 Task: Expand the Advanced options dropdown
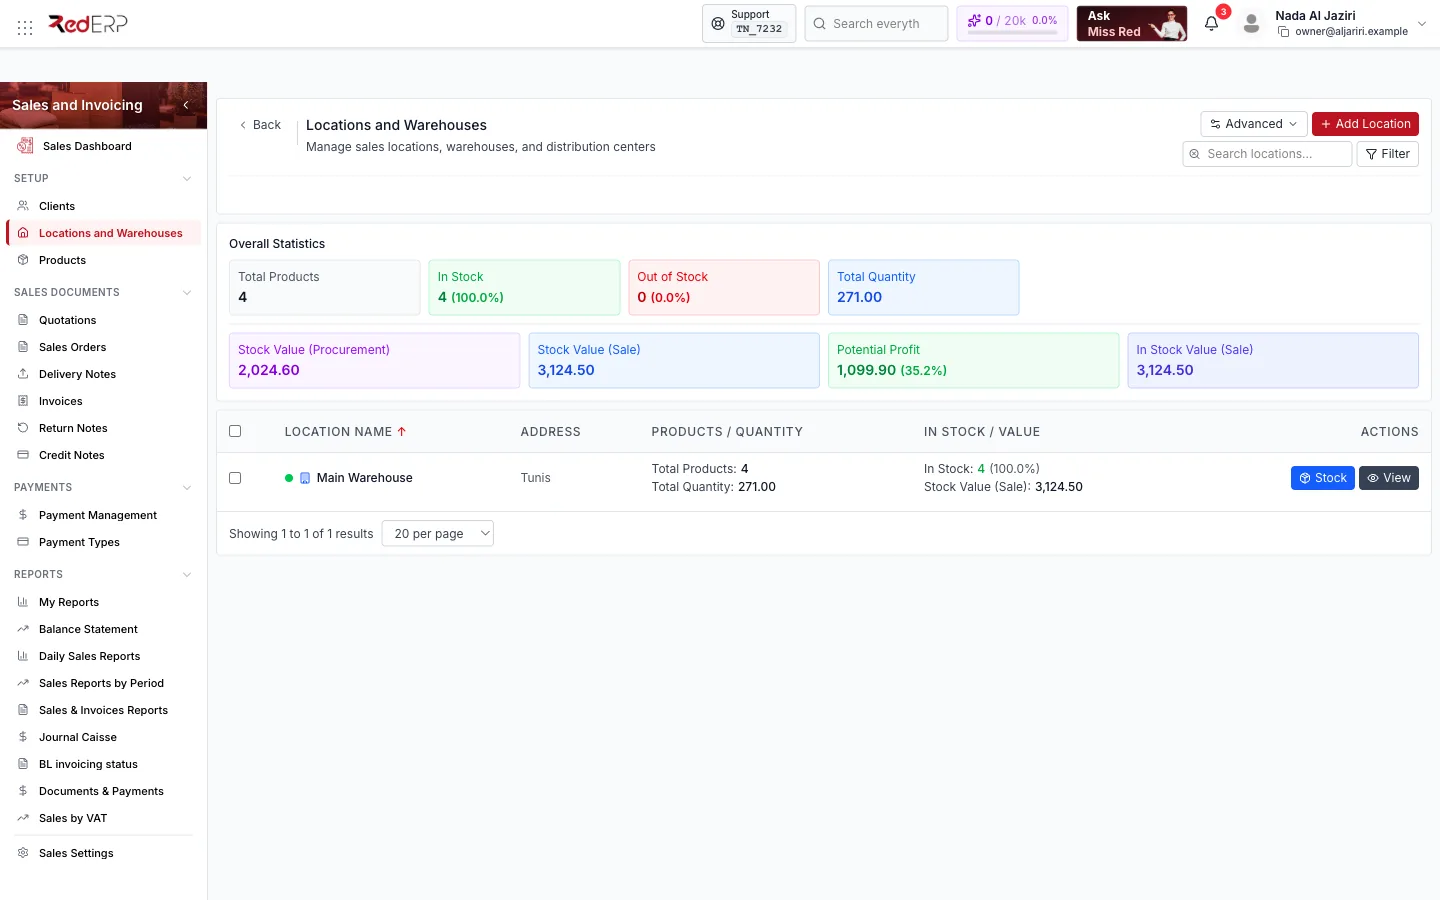click(1254, 124)
